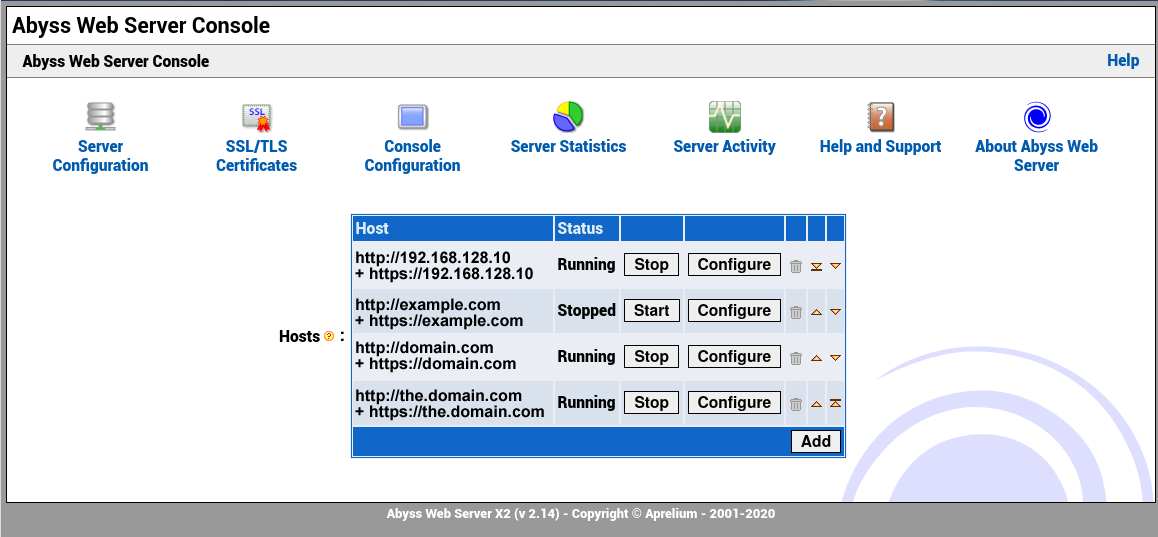Stop the 192.168.128.10 host
The height and width of the screenshot is (537, 1158).
point(651,264)
